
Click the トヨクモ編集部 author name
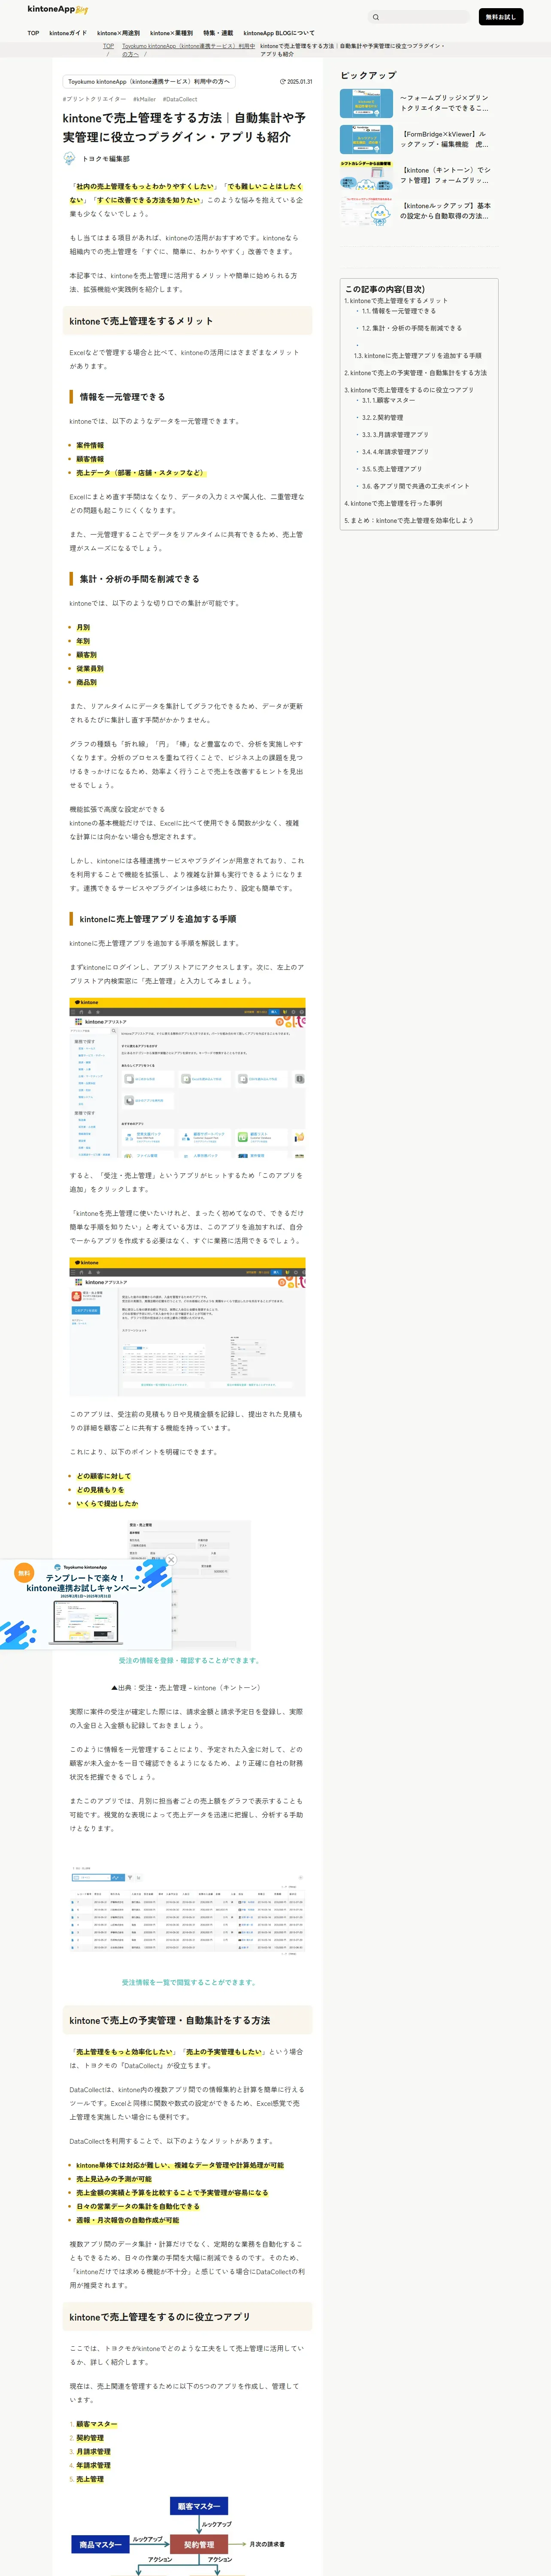[x=106, y=159]
